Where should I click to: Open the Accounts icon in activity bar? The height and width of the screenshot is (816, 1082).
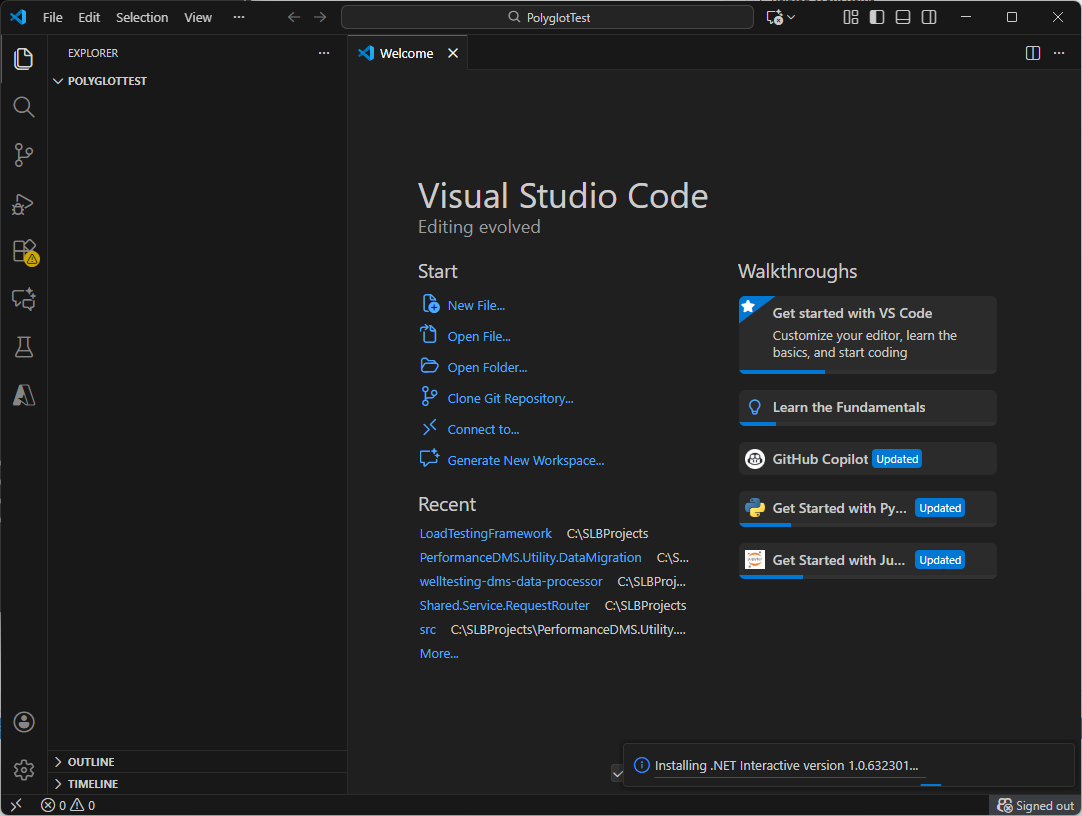point(23,722)
